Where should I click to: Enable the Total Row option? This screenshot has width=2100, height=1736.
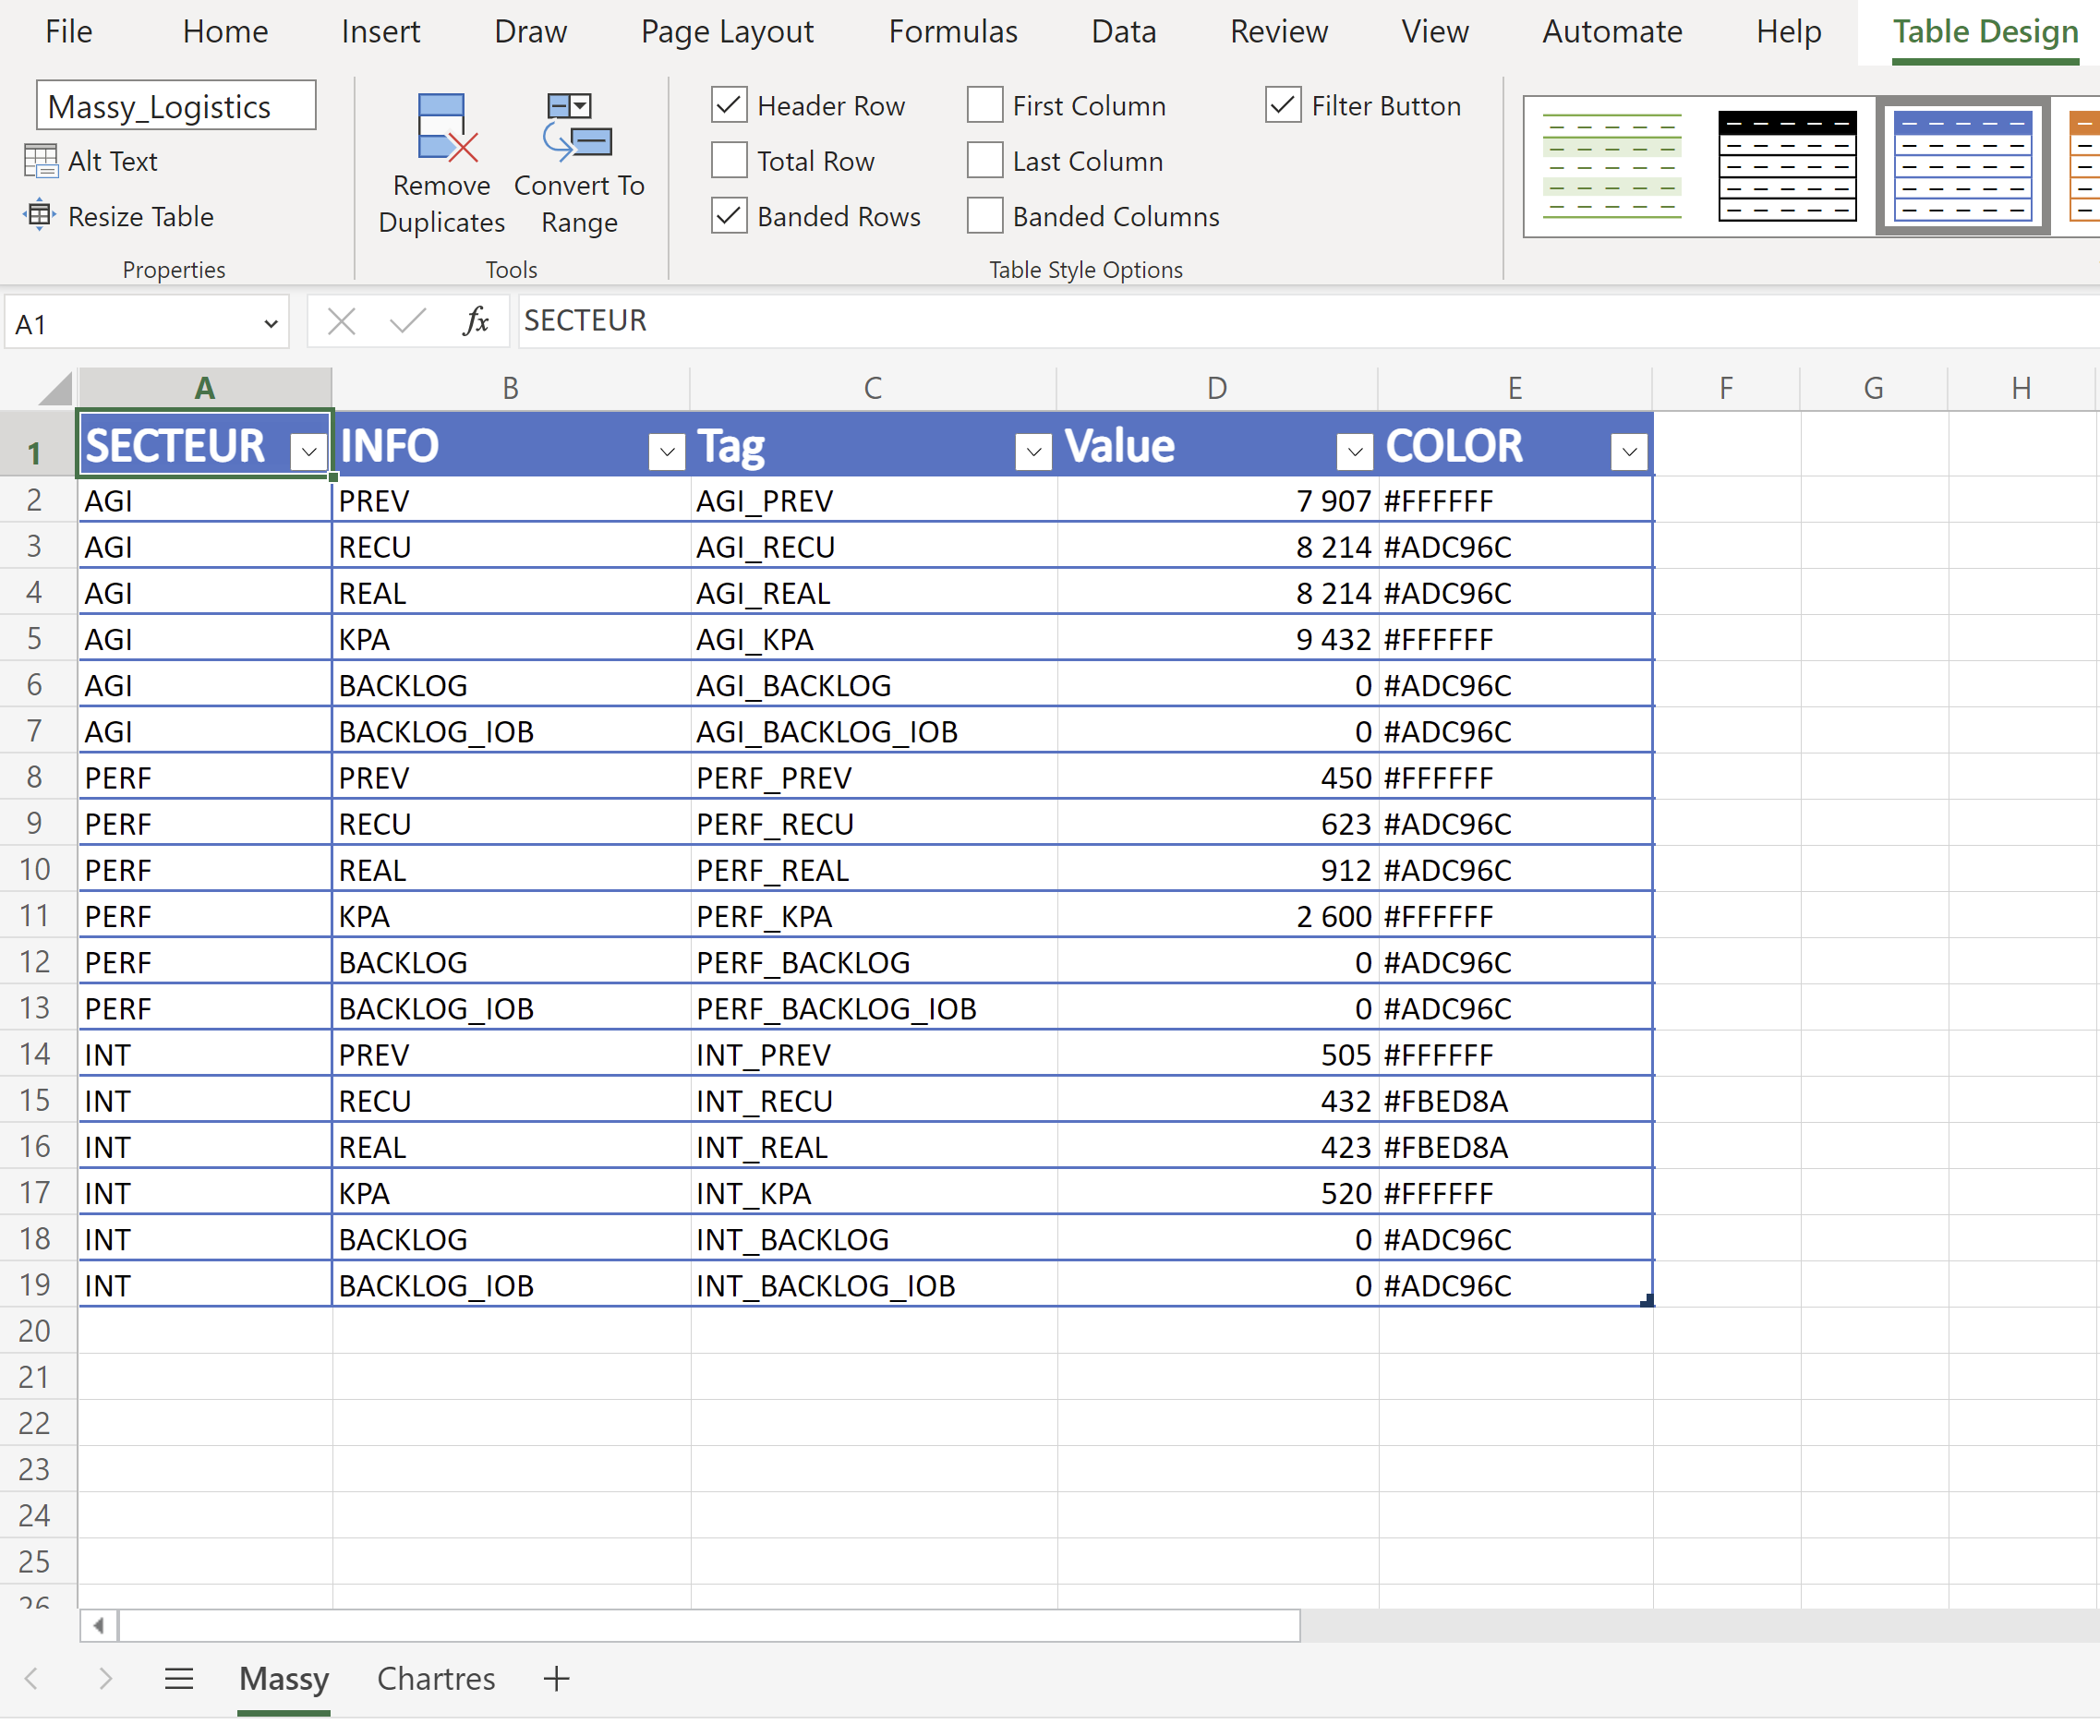[727, 160]
